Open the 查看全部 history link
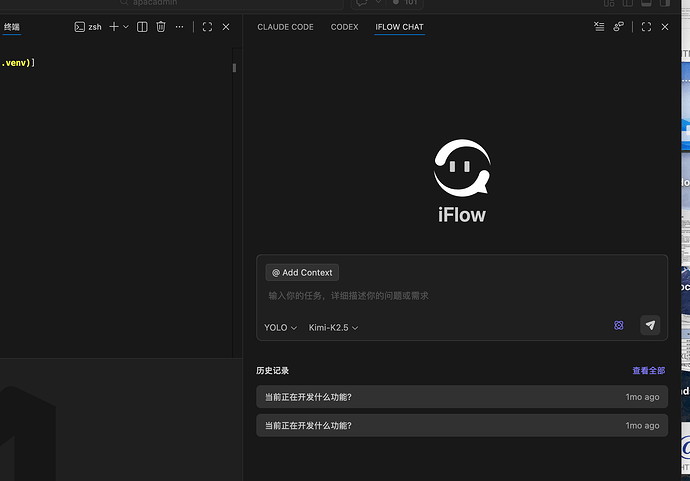This screenshot has width=690, height=481. tap(649, 371)
